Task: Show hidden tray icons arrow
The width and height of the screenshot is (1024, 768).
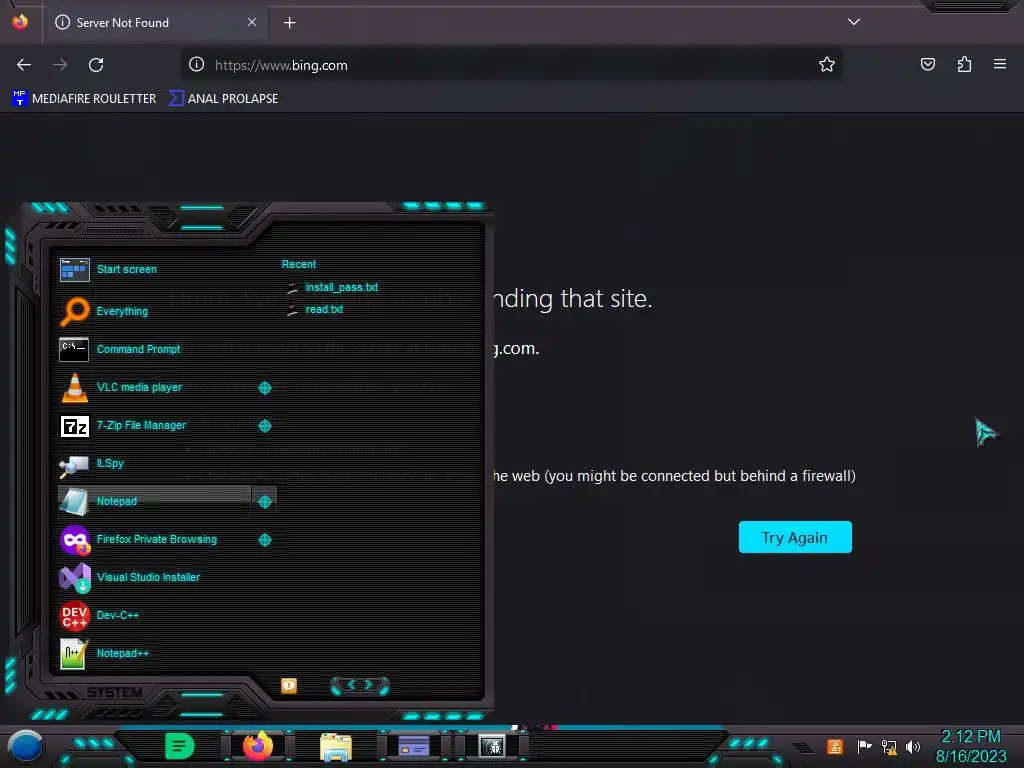Action: tap(803, 748)
